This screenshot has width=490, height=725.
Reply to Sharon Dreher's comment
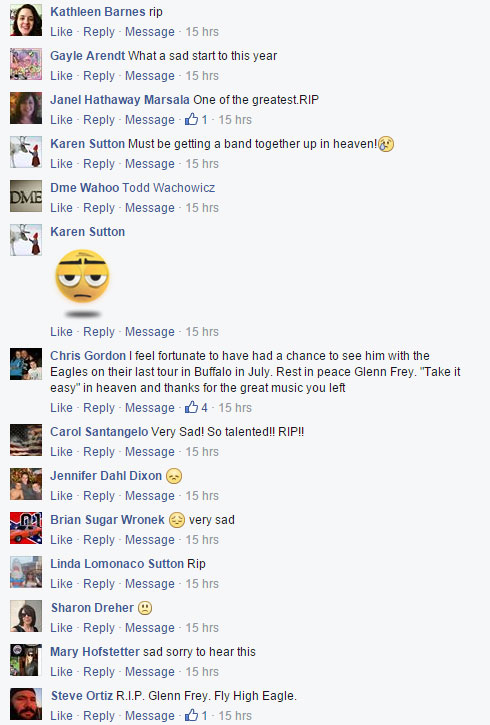tap(99, 628)
